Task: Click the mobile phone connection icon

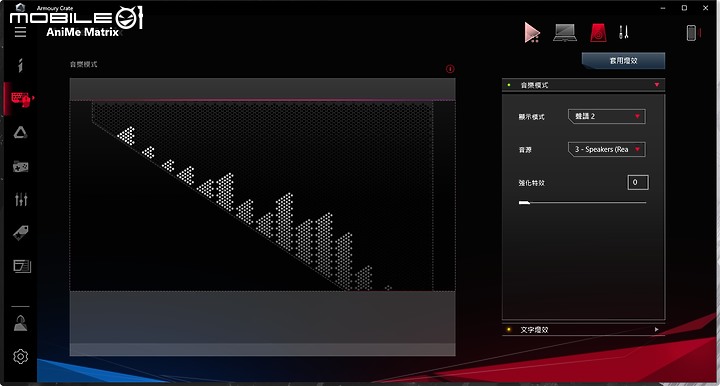Action: click(692, 33)
